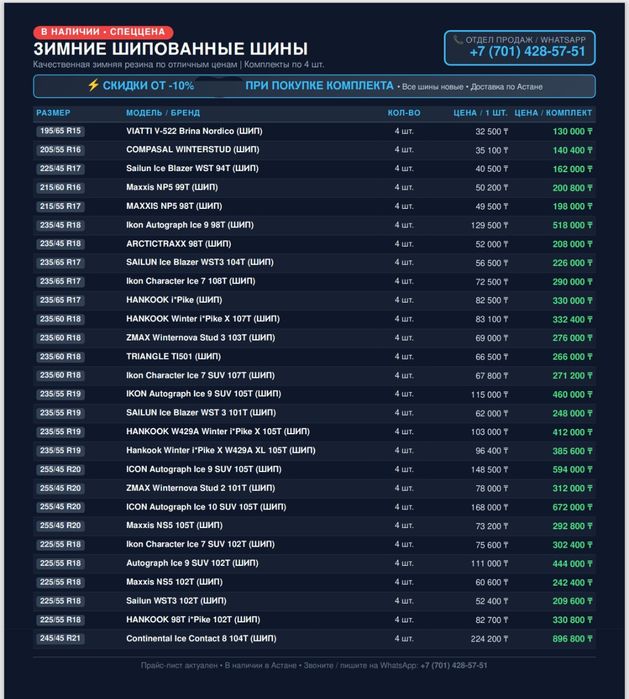The image size is (629, 699).
Task: Click the red 'В НАЛИЧИИ · СПЕЦЦЕНА' badge
Action: pos(103,32)
